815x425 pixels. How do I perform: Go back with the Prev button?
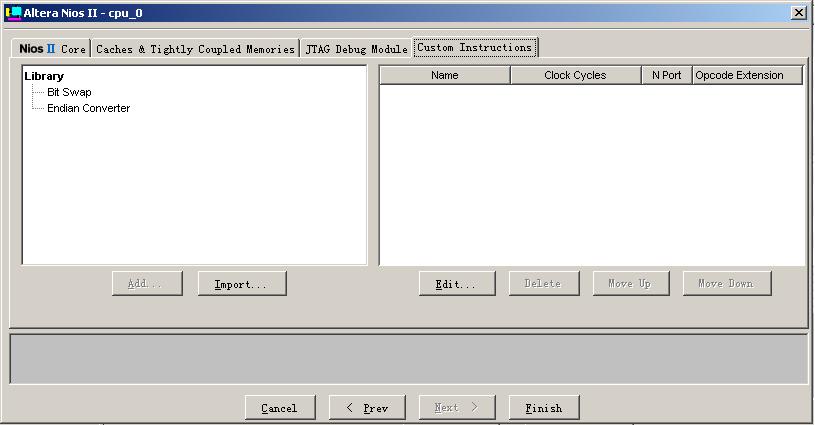click(x=366, y=408)
